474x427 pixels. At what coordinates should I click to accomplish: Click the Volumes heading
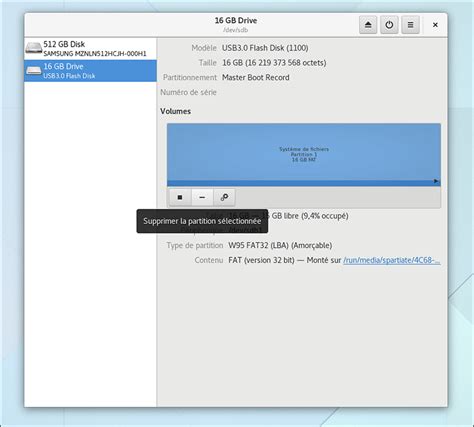pyautogui.click(x=175, y=111)
